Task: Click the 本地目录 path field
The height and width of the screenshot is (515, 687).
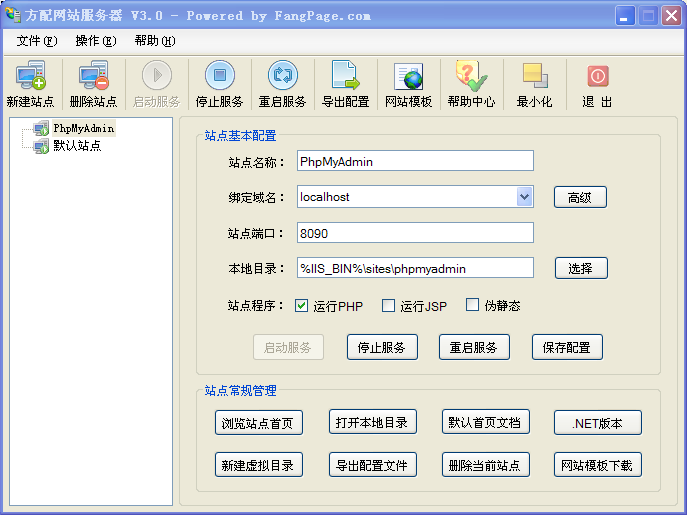Action: (415, 268)
